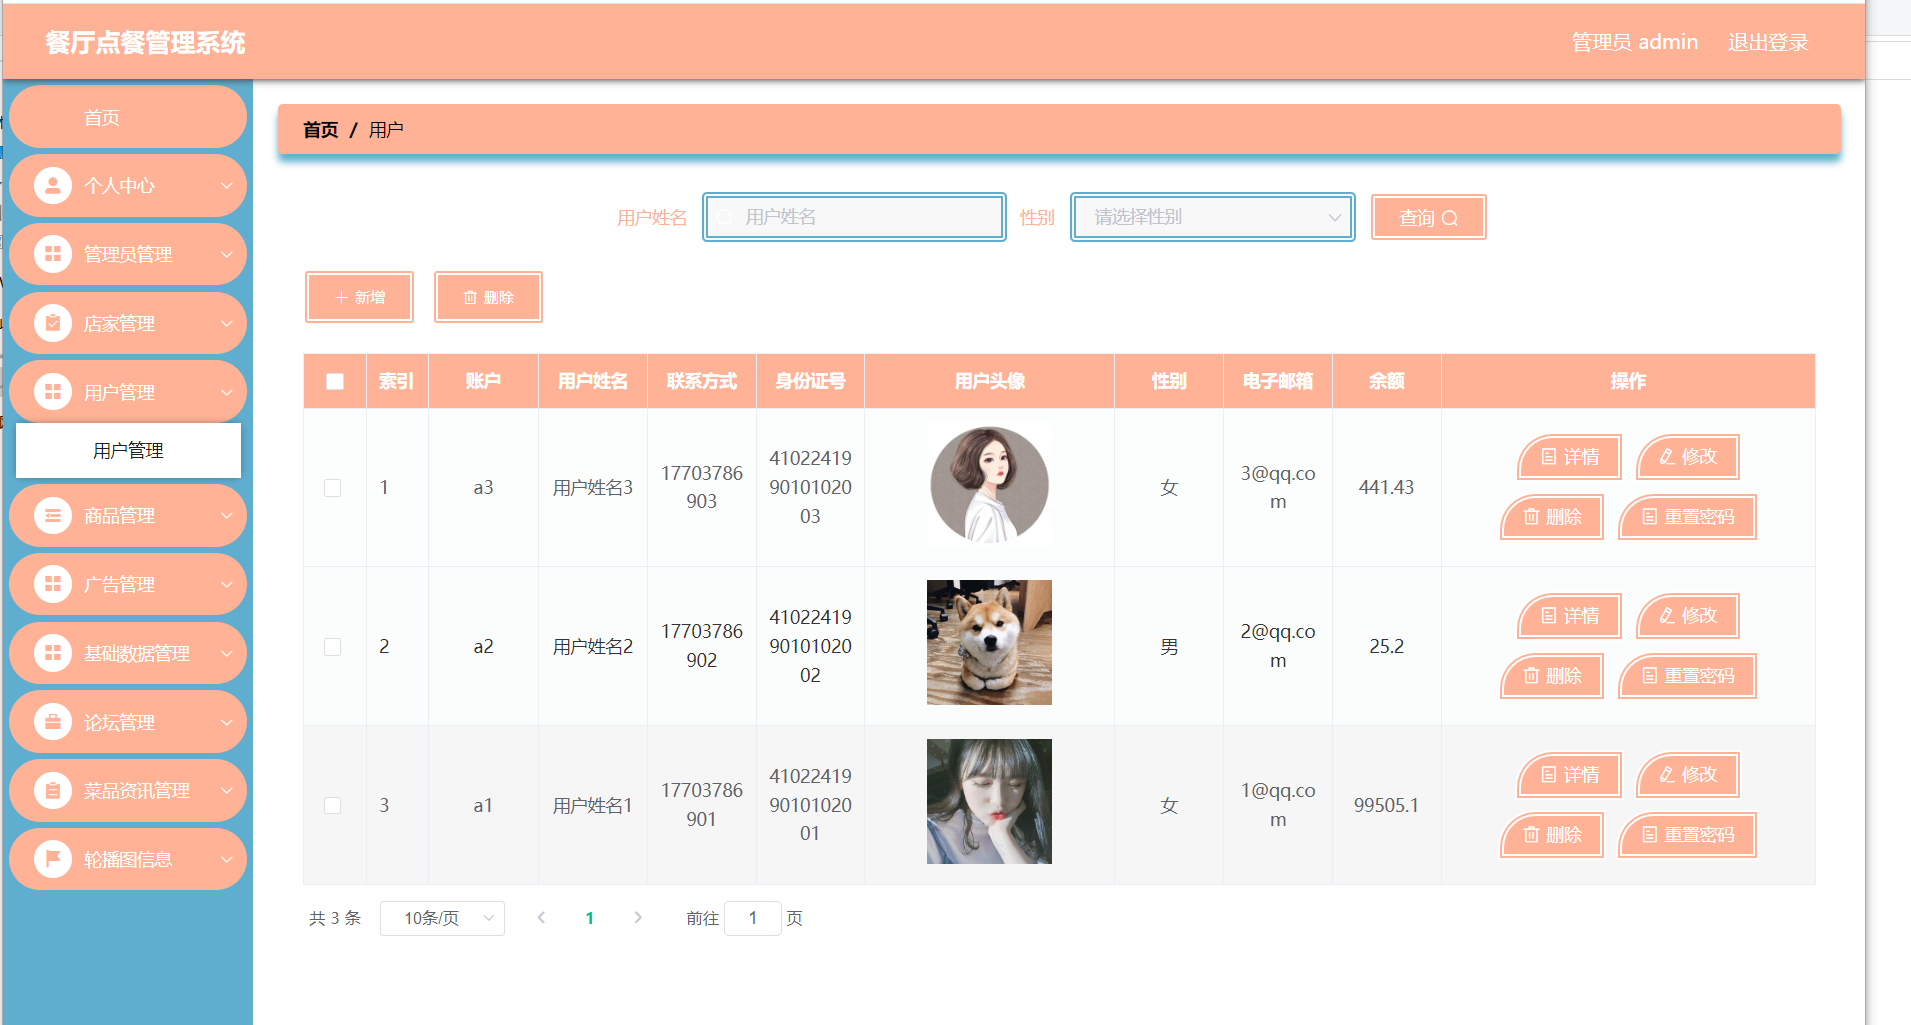This screenshot has width=1911, height=1025.
Task: Click the magnifier icon in the 查询 button
Action: tap(1453, 217)
